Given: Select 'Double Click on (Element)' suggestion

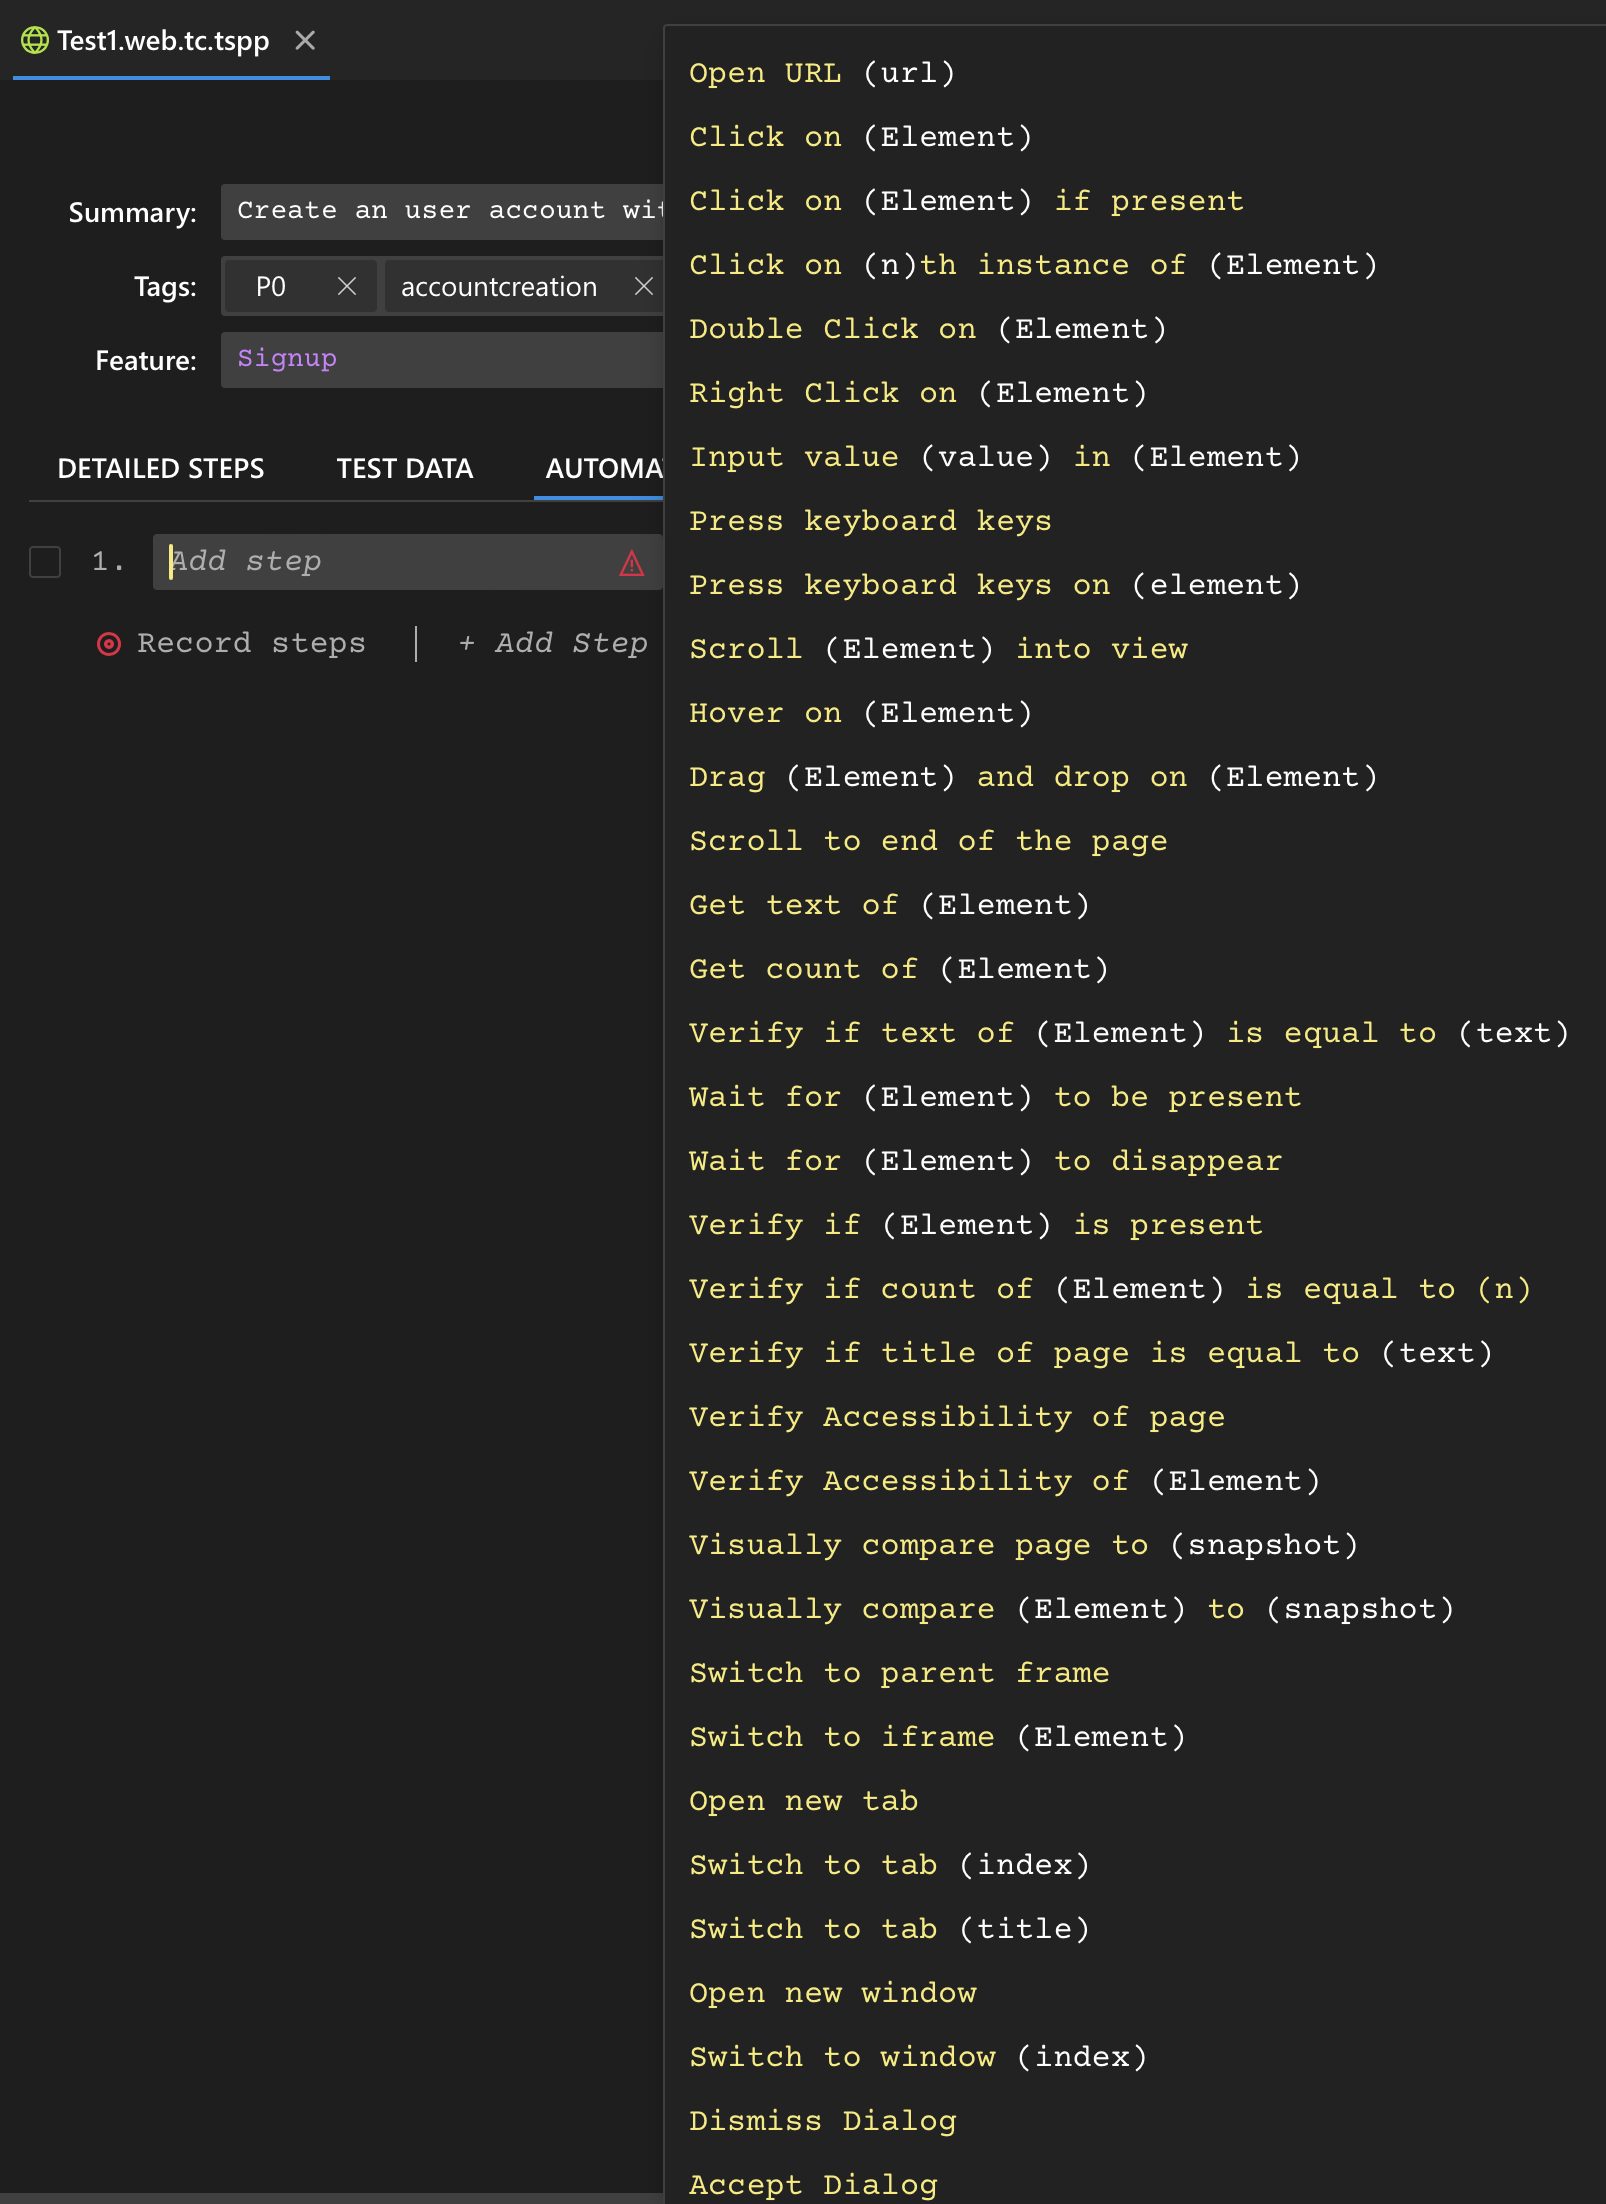Looking at the screenshot, I should tap(927, 329).
